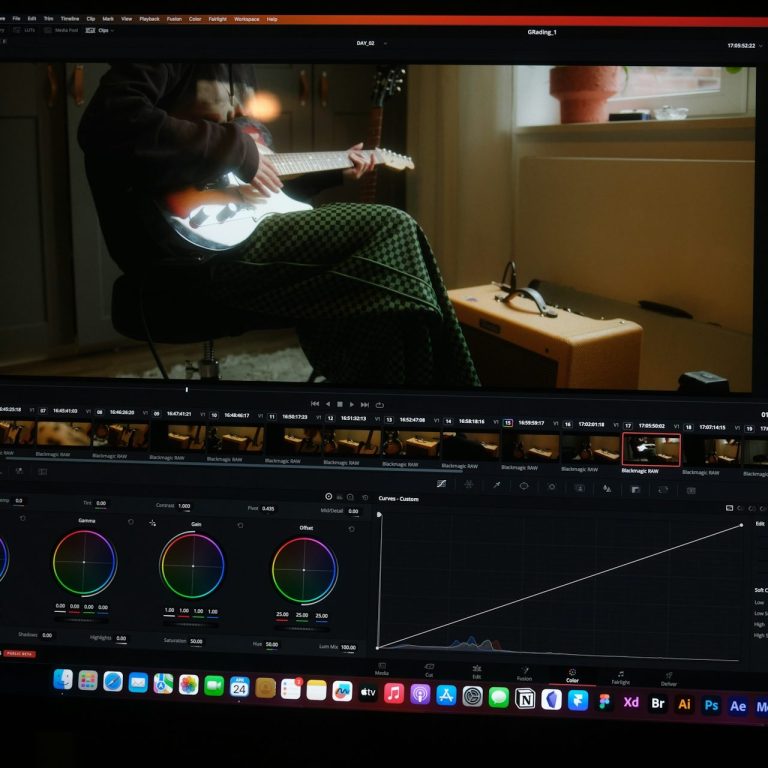The image size is (768, 768).
Task: Open the Color Warper palette icon
Action: [469, 484]
